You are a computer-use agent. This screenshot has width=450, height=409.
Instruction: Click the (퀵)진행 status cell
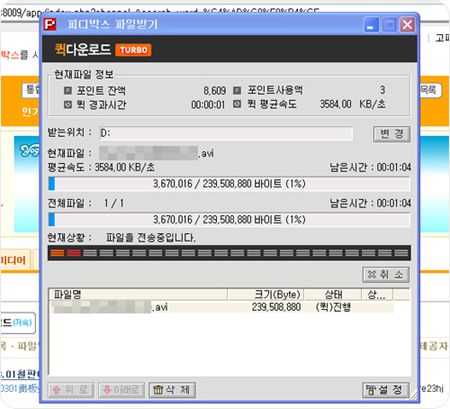click(333, 307)
